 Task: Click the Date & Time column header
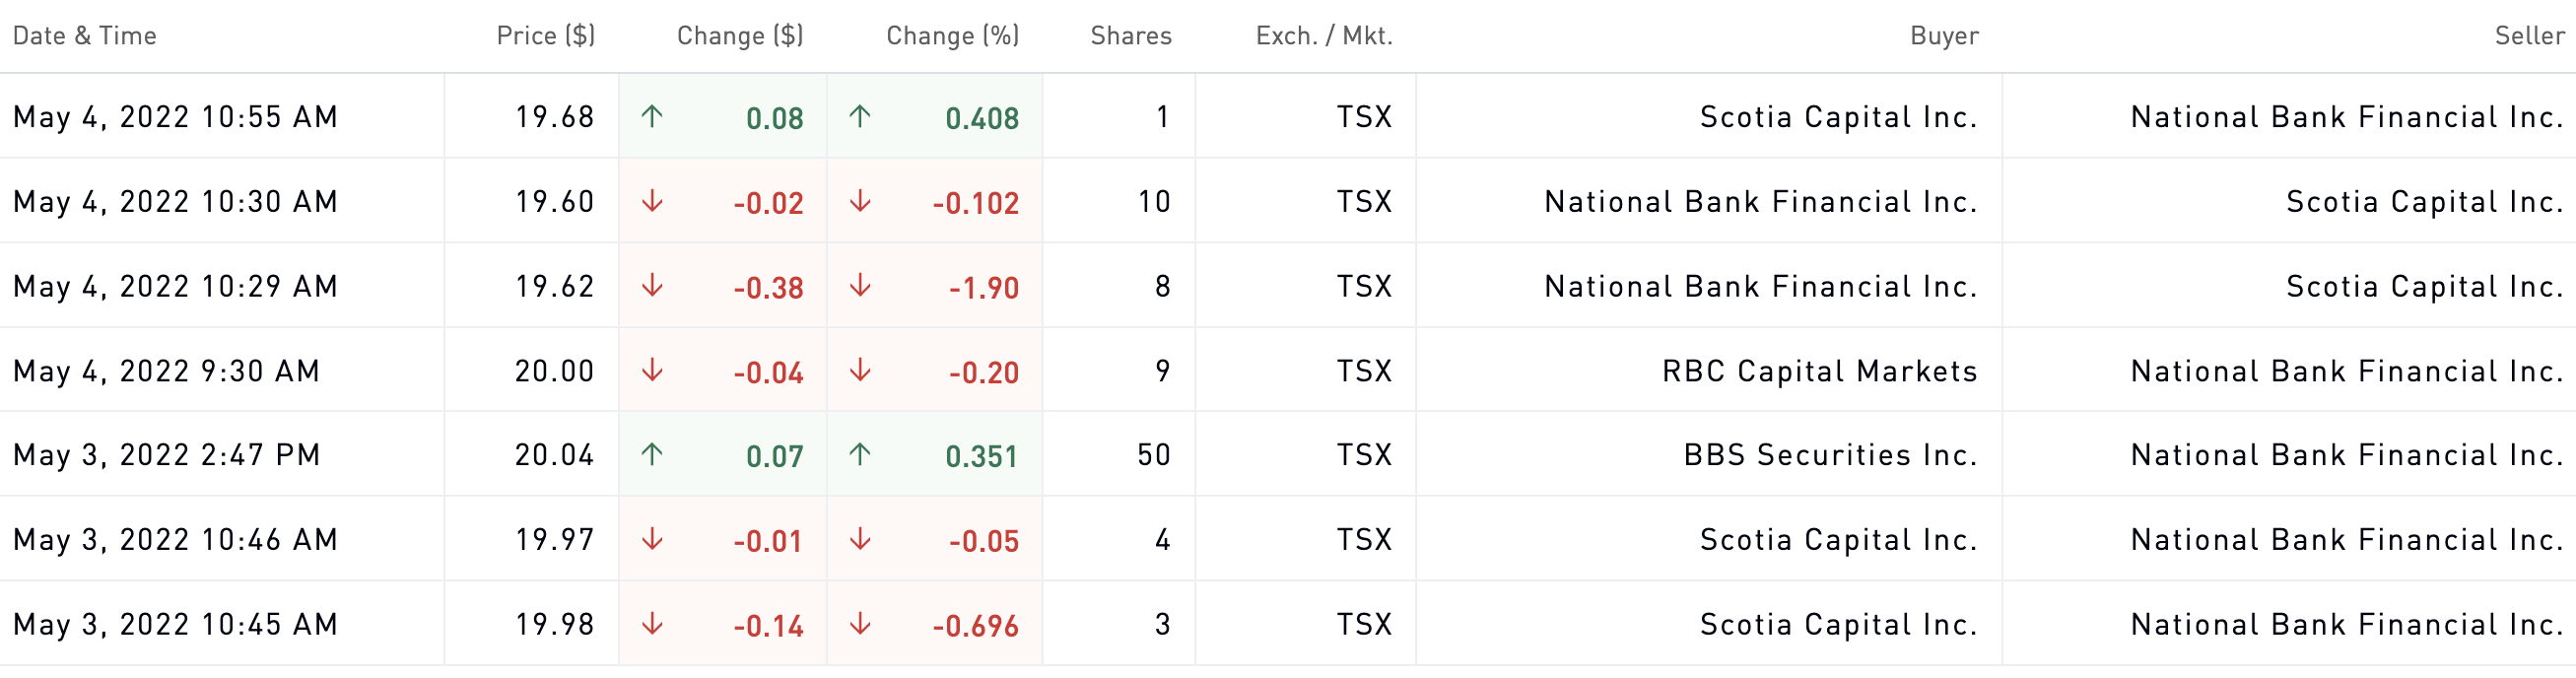coord(85,36)
